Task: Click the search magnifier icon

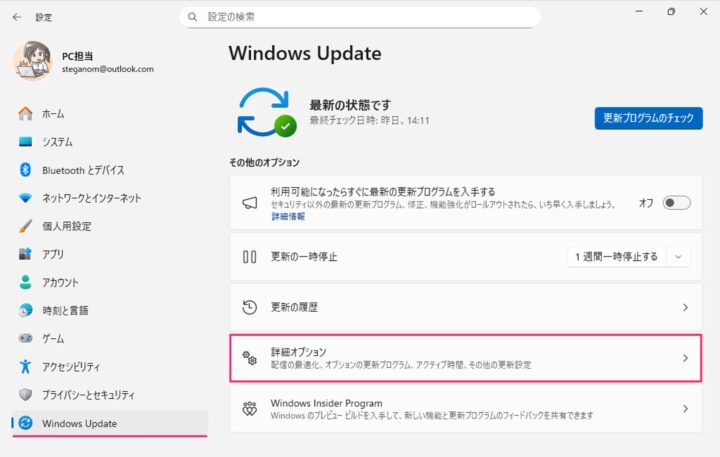Action: point(195,17)
